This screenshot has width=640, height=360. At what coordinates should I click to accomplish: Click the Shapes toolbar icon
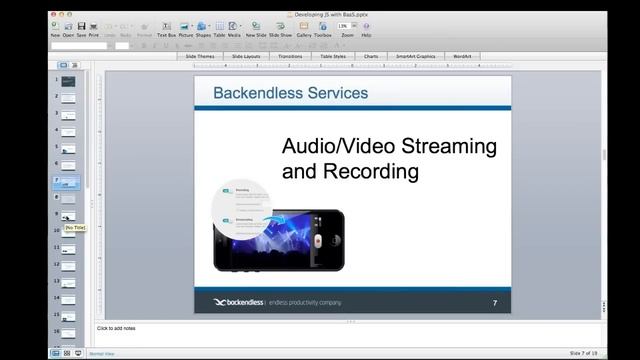(201, 27)
